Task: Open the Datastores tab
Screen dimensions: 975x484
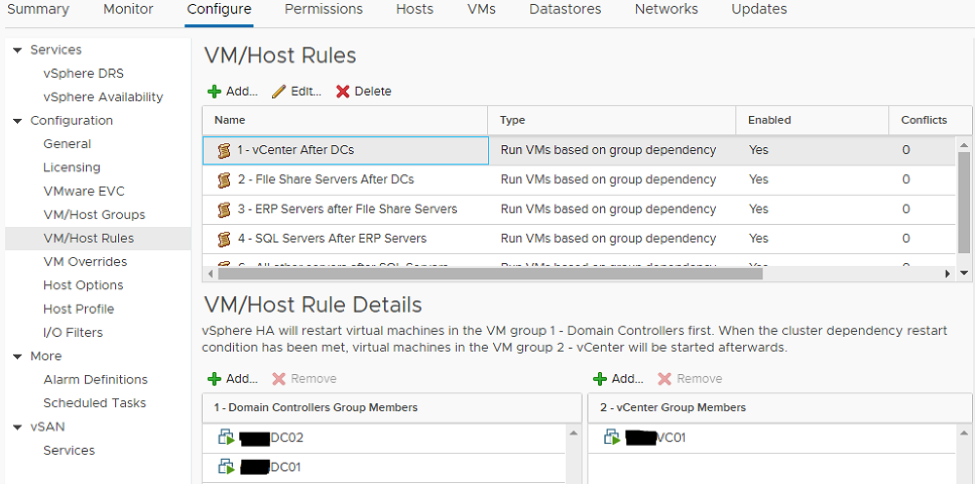Action: coord(565,10)
